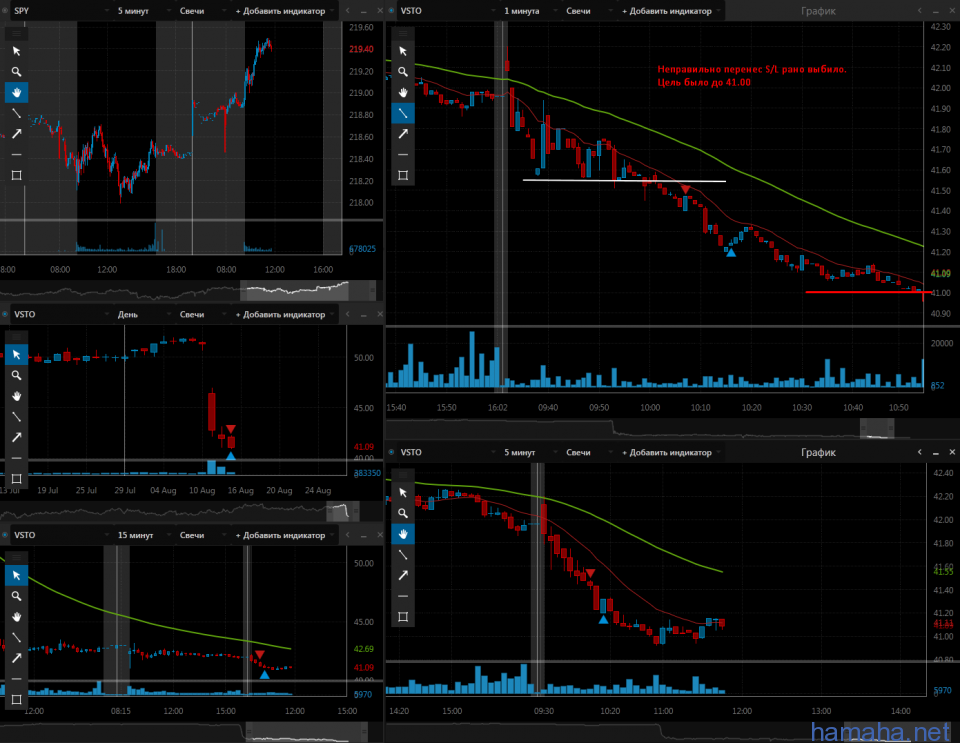
Task: Select the hand pan tool in SPY chart
Action: click(x=17, y=92)
